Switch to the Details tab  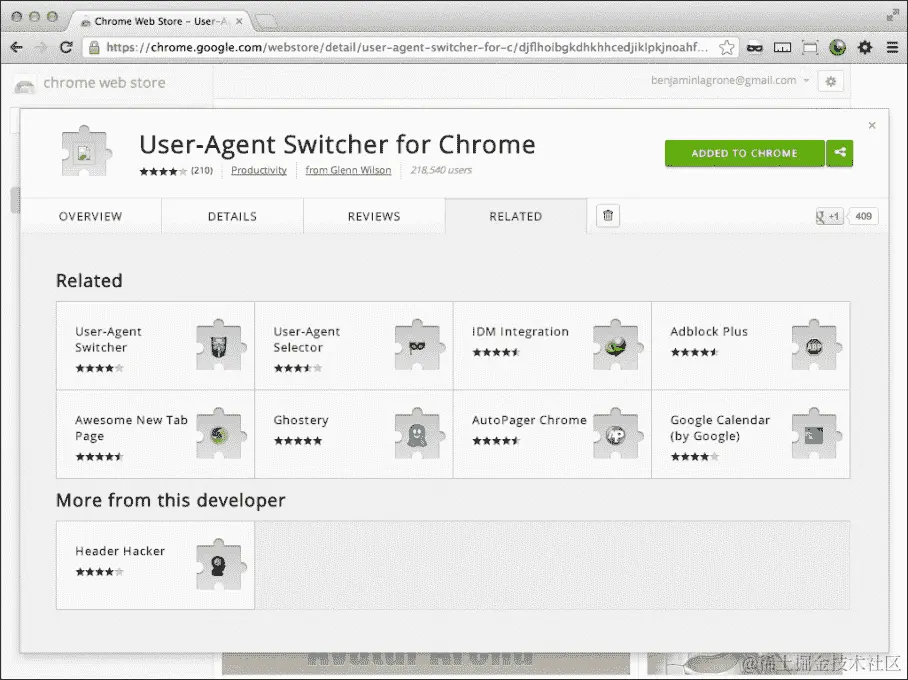click(232, 216)
